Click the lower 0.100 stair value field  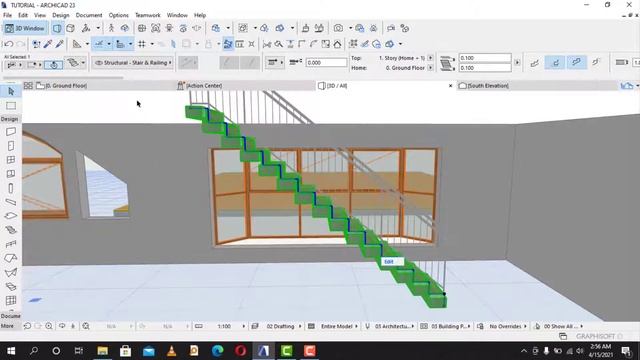(485, 68)
